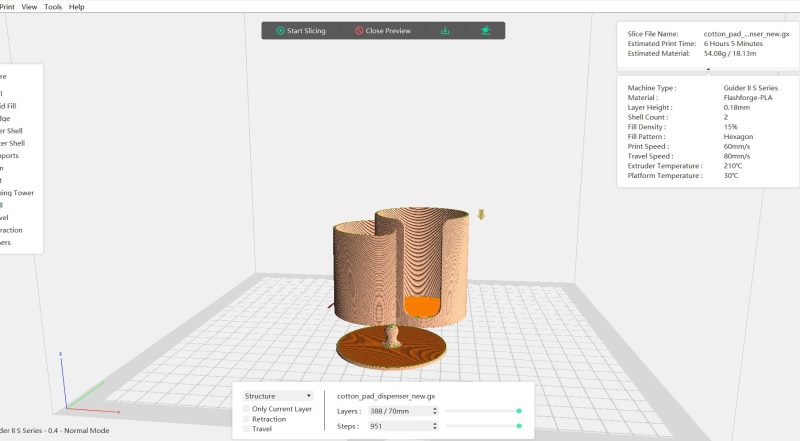The width and height of the screenshot is (800, 441).
Task: Open the Help menu
Action: (x=77, y=7)
